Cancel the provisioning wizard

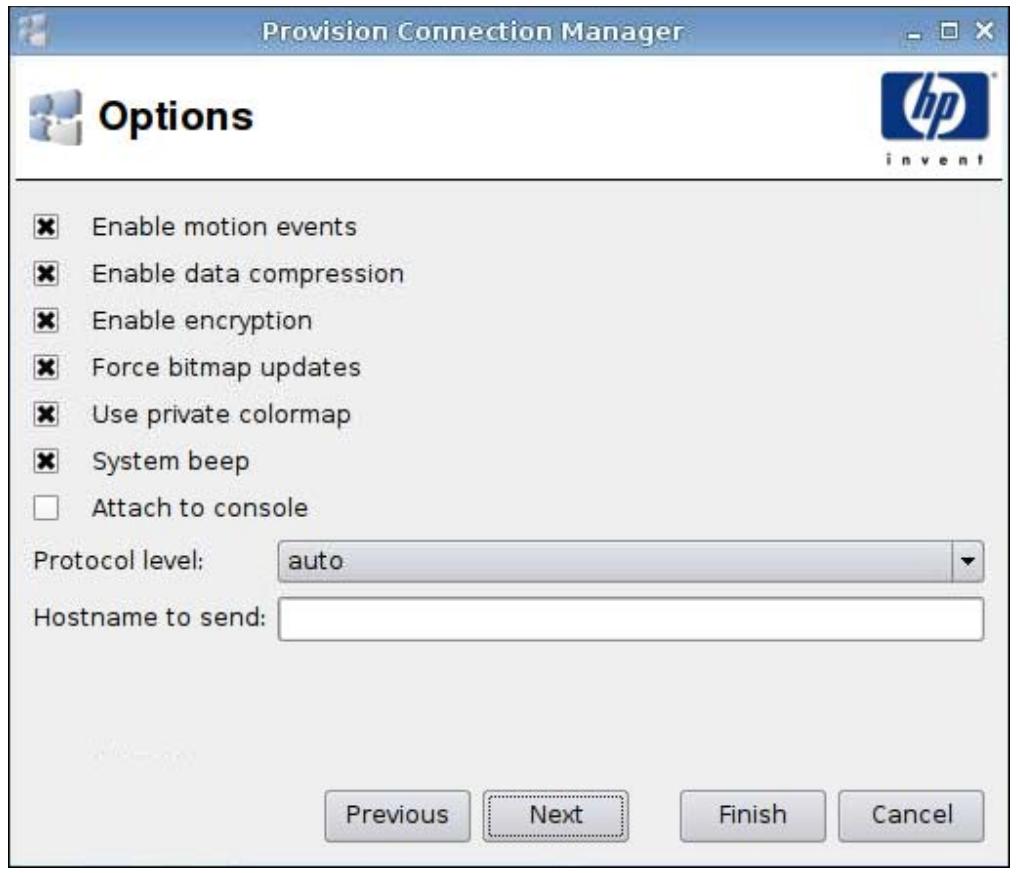(911, 815)
